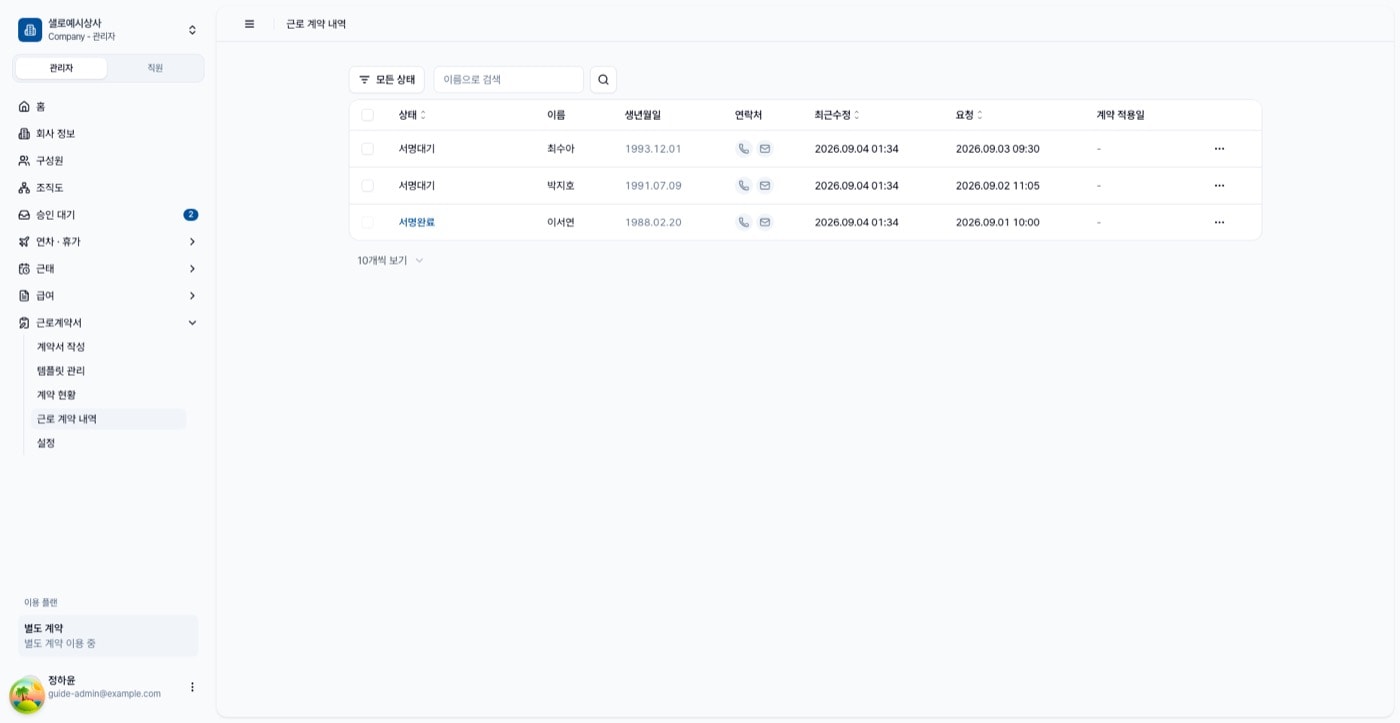The width and height of the screenshot is (1400, 723).
Task: Open 회사 정보 in the sidebar
Action: tap(108, 133)
